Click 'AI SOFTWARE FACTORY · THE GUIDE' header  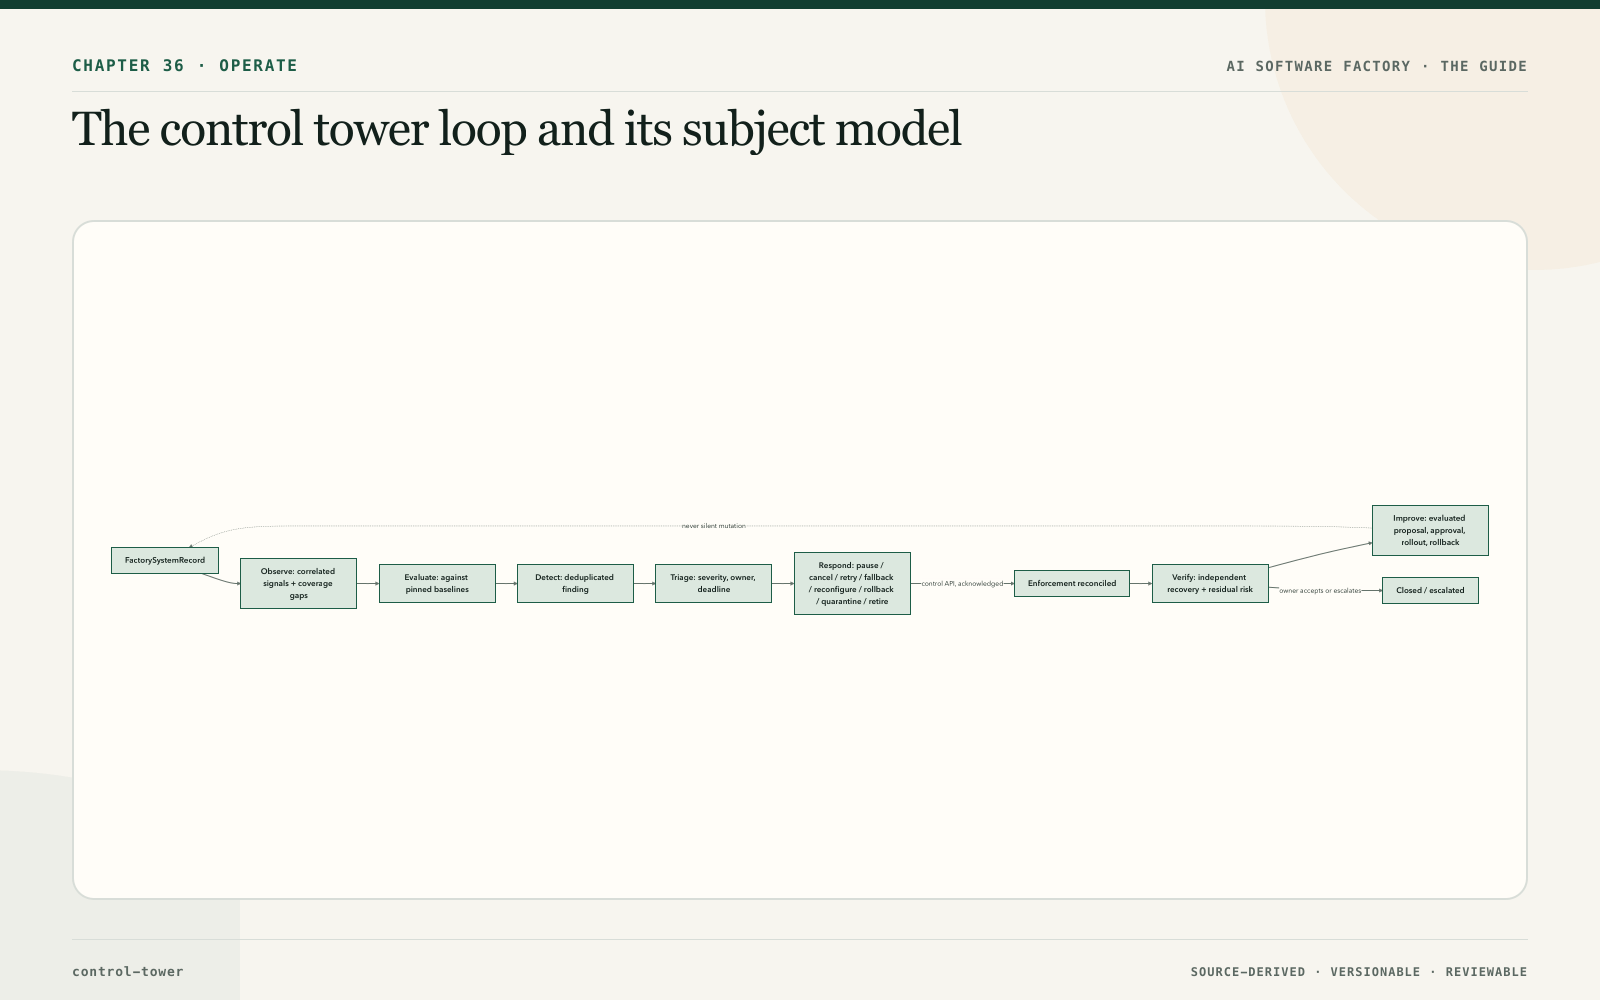(x=1377, y=66)
